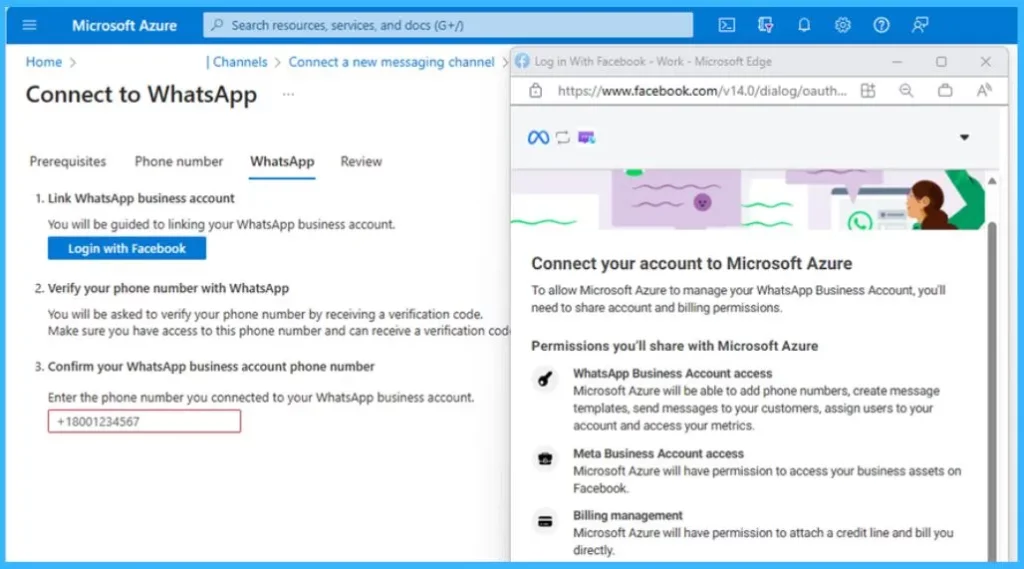
Task: Click the sync arrows icon beside the Meta logo
Action: click(x=562, y=137)
